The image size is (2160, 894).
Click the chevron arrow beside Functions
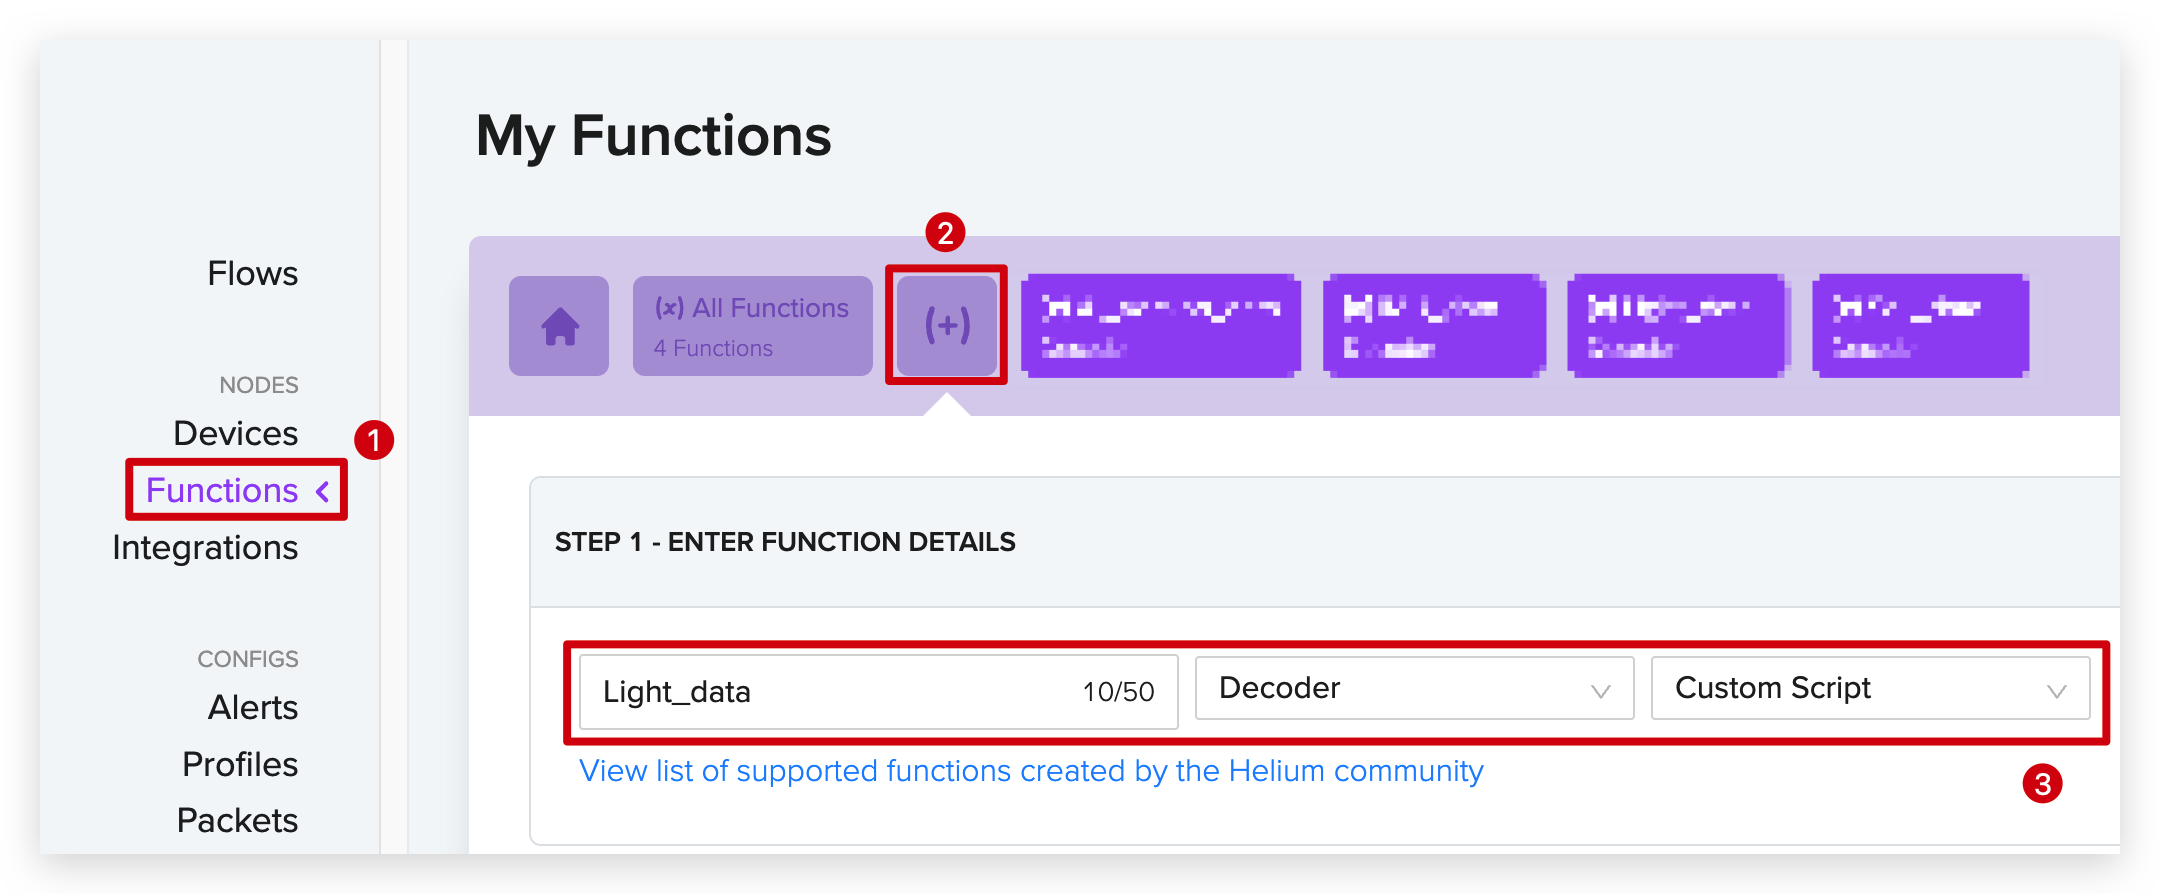coord(323,491)
